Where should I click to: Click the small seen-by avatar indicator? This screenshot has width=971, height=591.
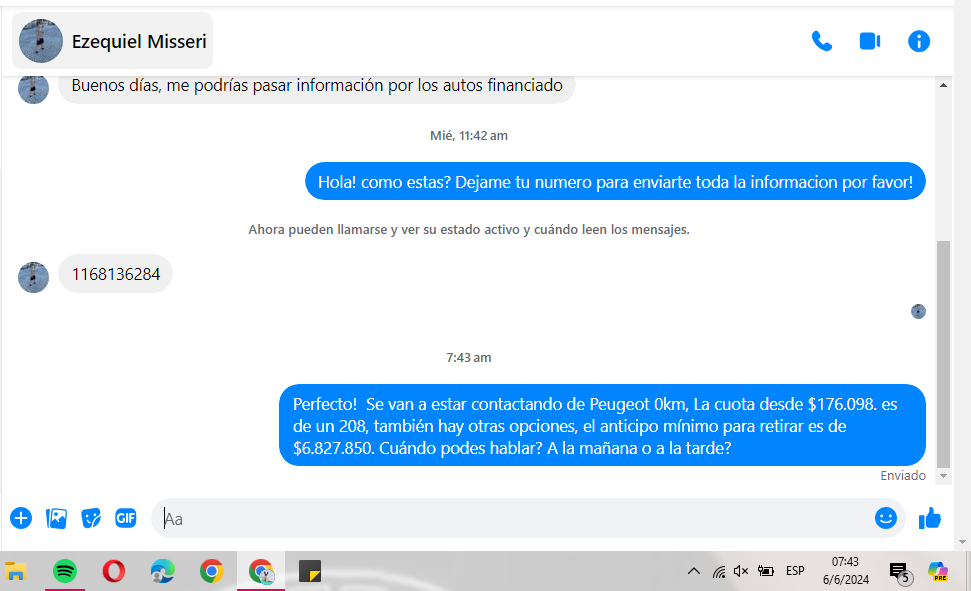tap(918, 312)
